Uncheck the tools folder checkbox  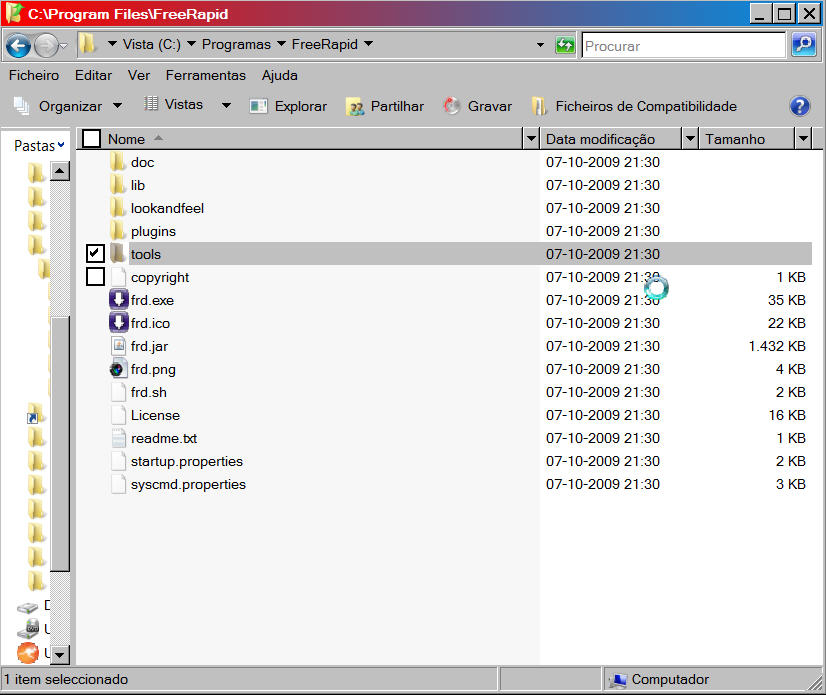pos(95,254)
